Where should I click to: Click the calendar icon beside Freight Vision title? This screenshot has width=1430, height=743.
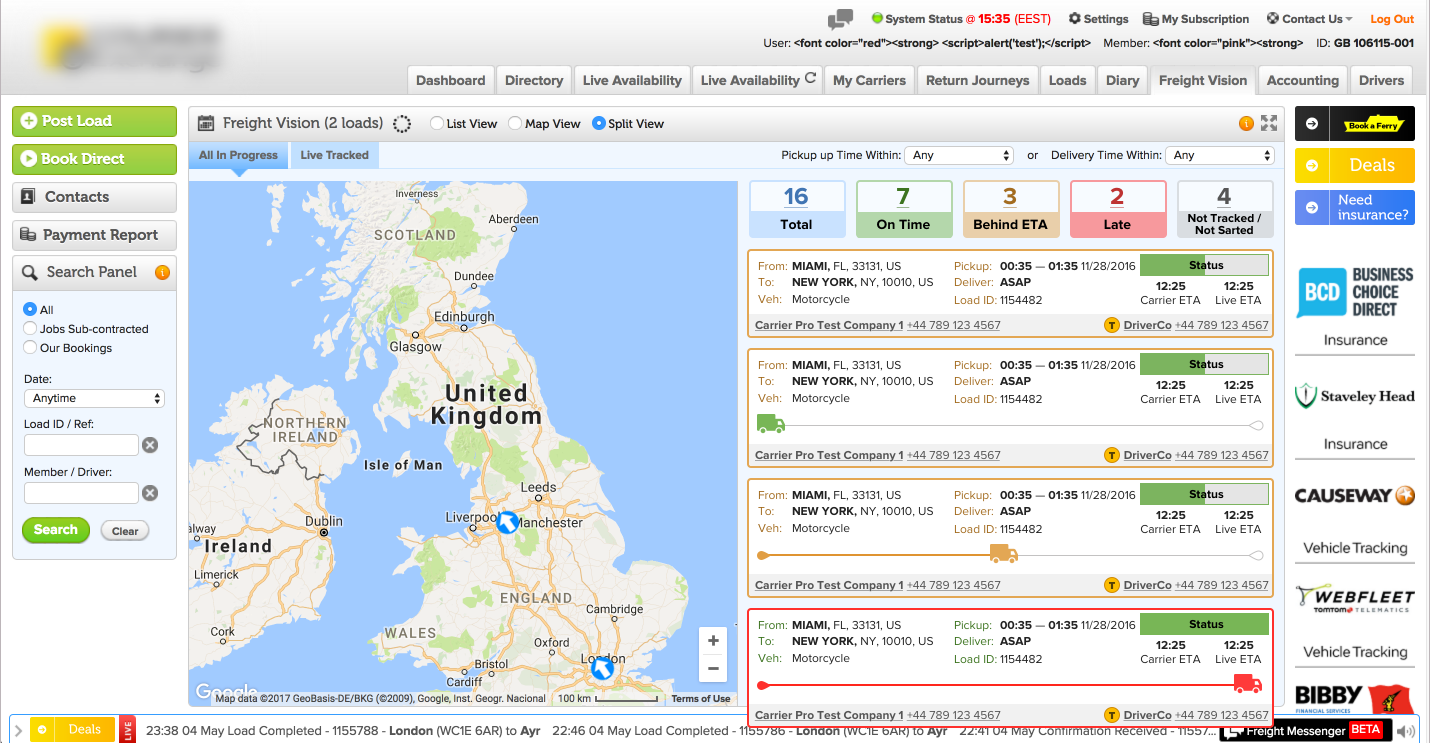[206, 124]
